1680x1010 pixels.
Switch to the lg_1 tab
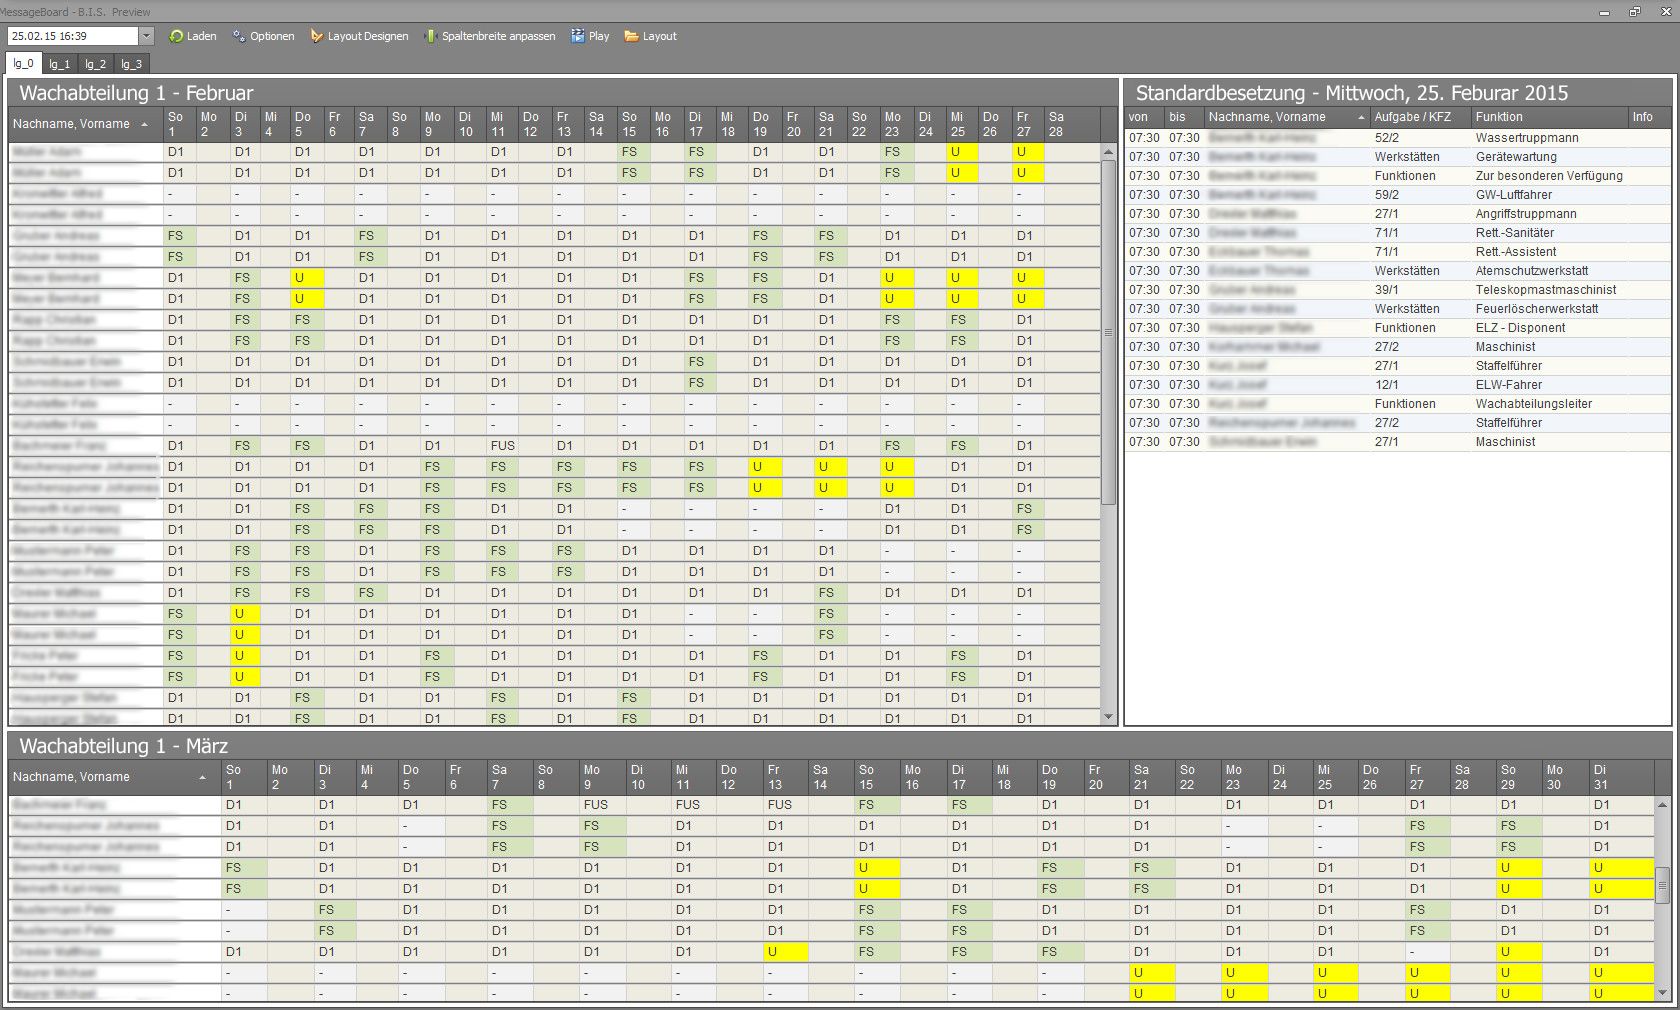(60, 64)
